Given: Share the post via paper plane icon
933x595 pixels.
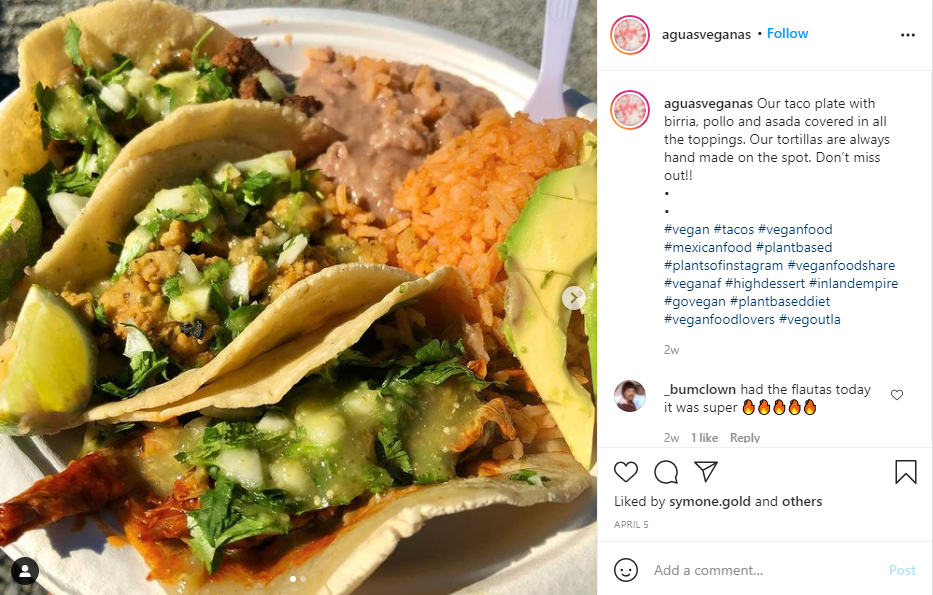Looking at the screenshot, I should coord(706,471).
